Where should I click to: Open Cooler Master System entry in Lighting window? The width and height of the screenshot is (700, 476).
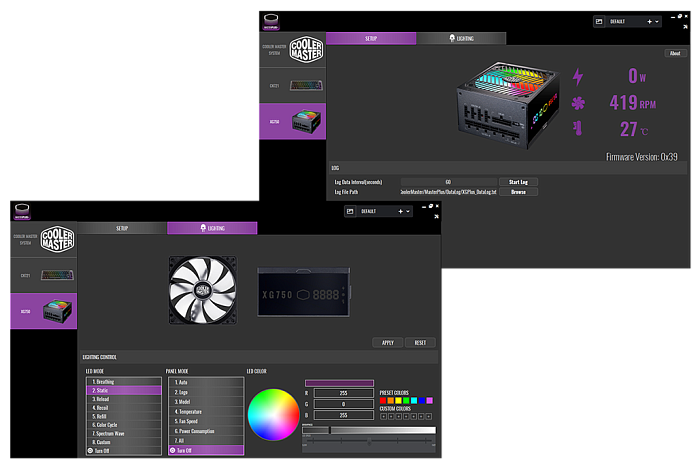pos(44,239)
